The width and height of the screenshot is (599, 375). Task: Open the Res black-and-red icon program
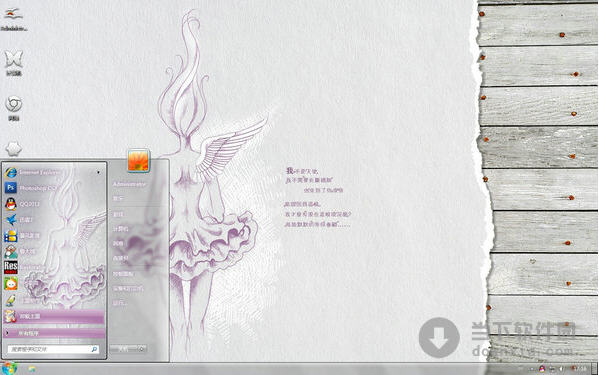point(53,267)
